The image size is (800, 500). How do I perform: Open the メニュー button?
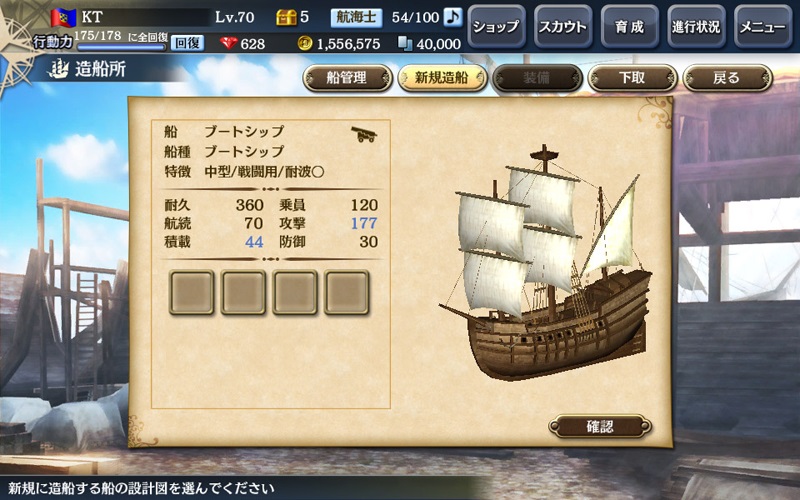[x=763, y=26]
